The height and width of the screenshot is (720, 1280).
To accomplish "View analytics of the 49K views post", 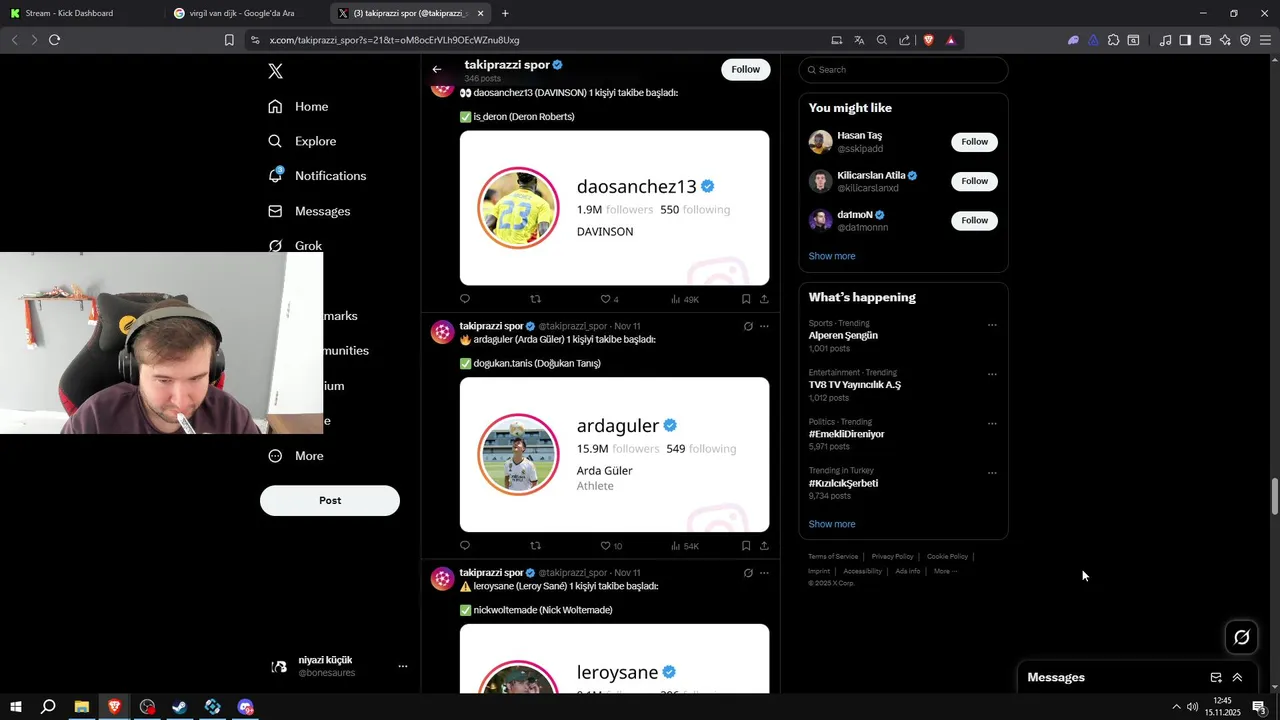I will [685, 299].
